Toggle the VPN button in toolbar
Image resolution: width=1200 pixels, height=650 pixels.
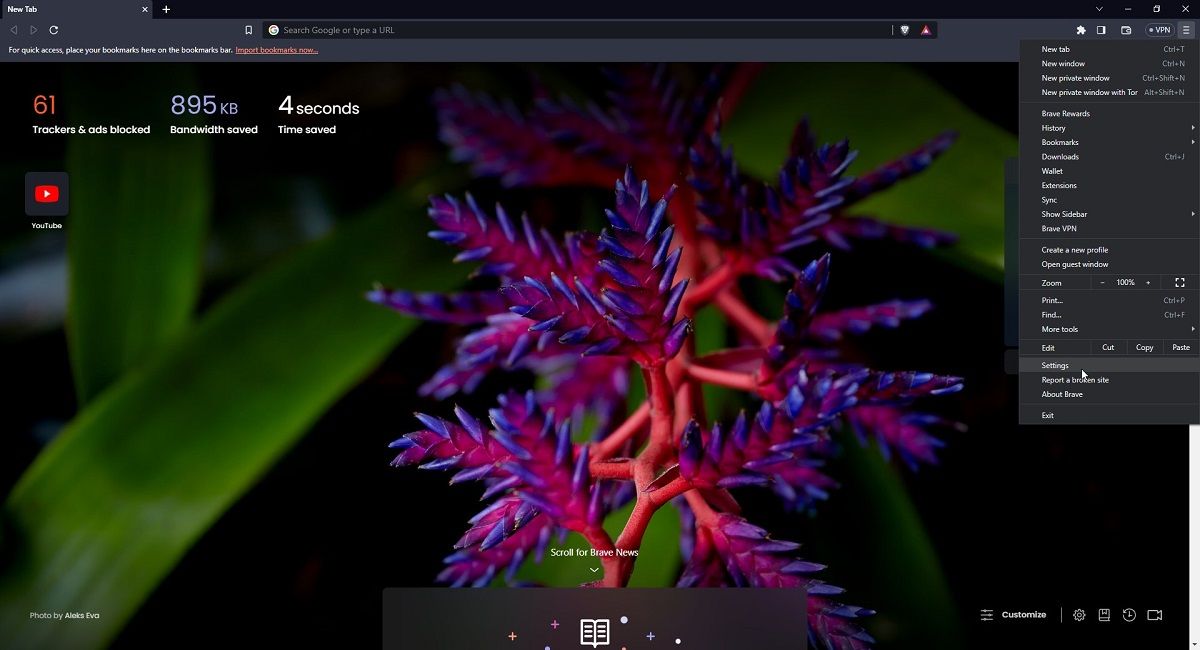[x=1159, y=30]
